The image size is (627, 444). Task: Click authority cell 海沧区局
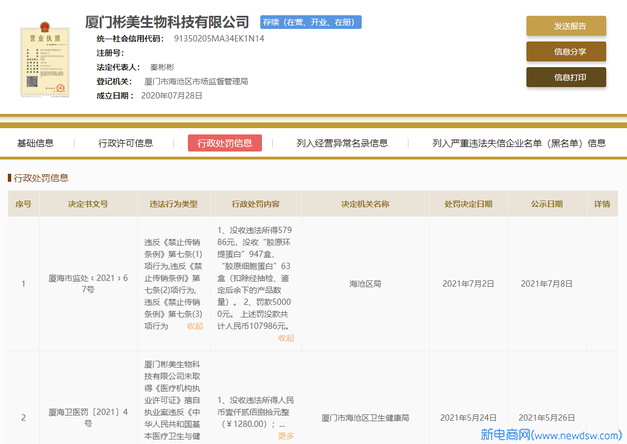(365, 284)
